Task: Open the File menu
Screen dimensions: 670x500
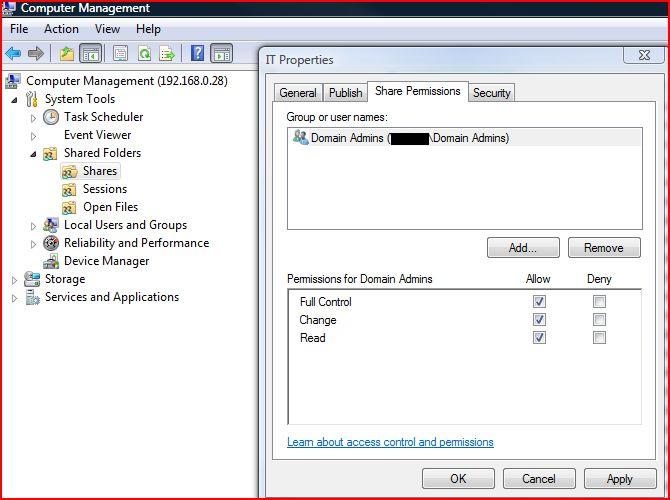Action: pyautogui.click(x=19, y=29)
